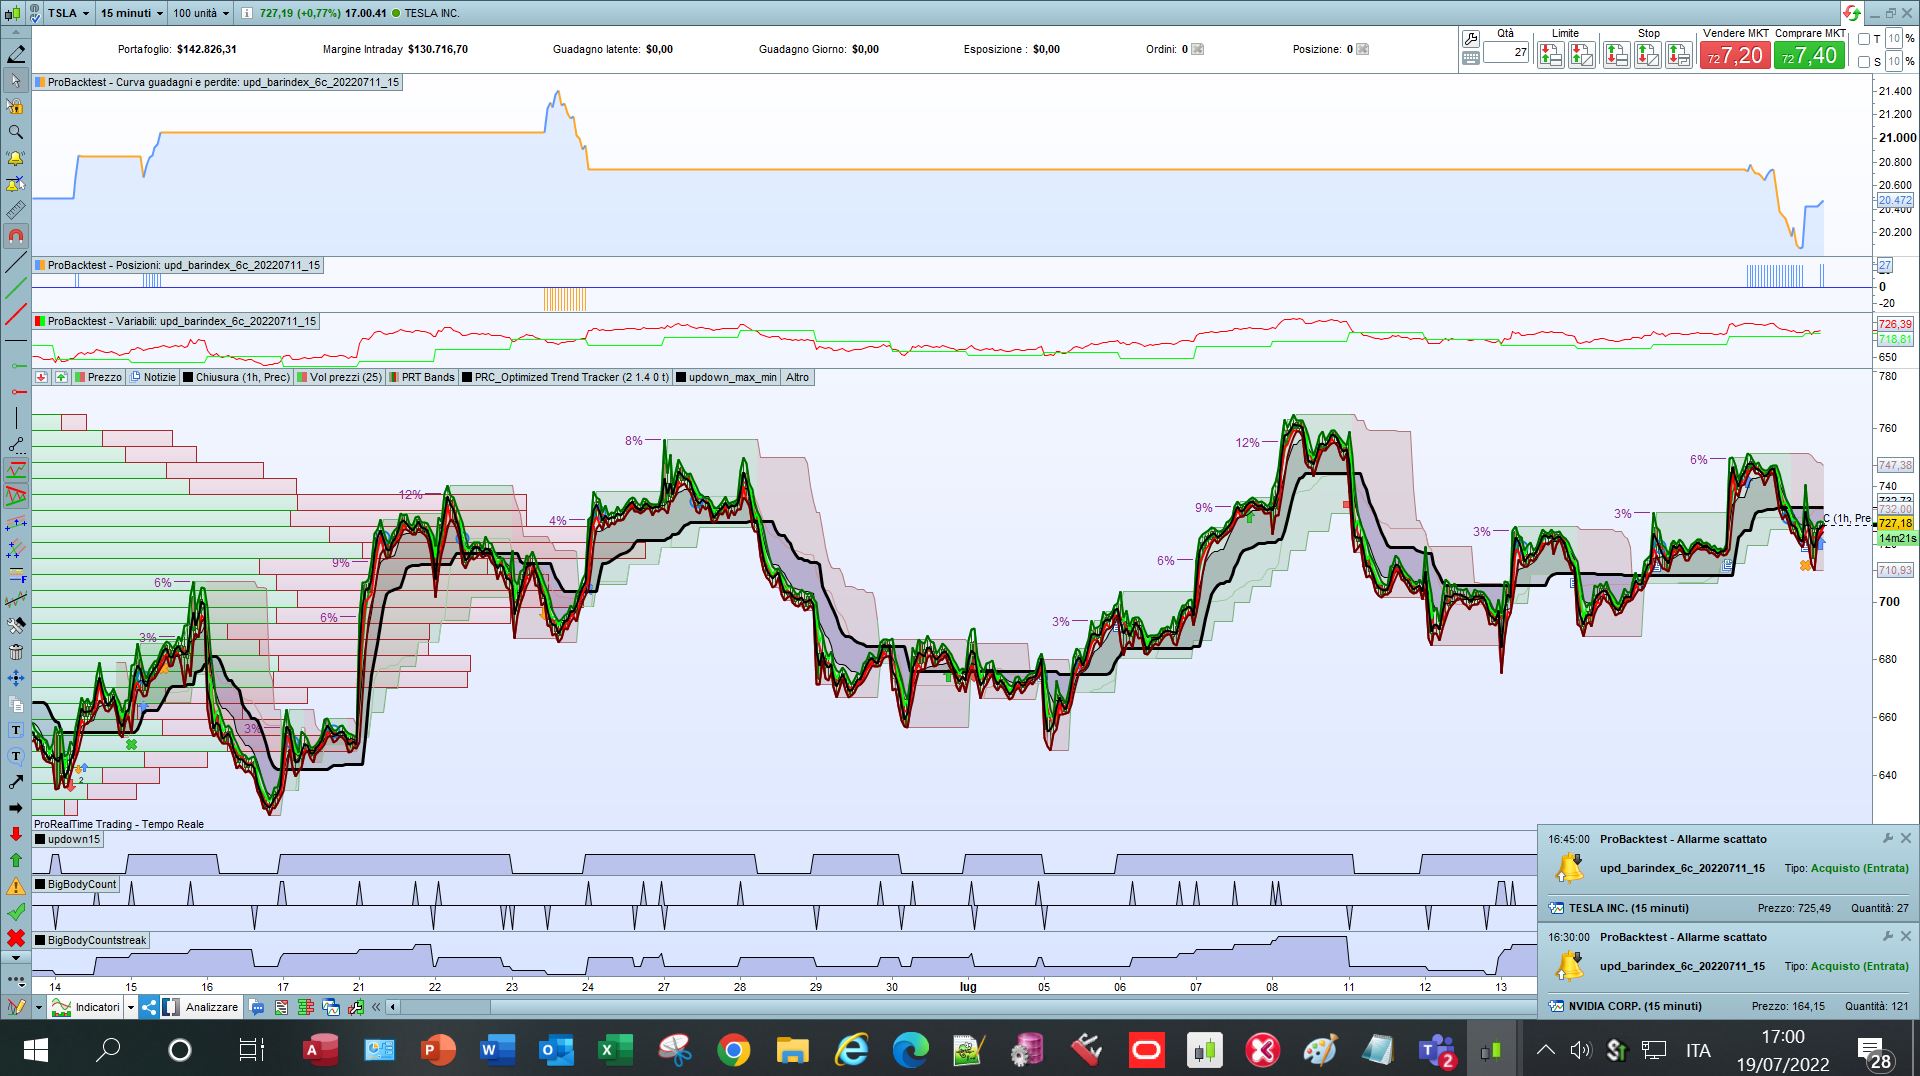1920x1076 pixels.
Task: Open the three-dots more tools menu
Action: tap(16, 981)
